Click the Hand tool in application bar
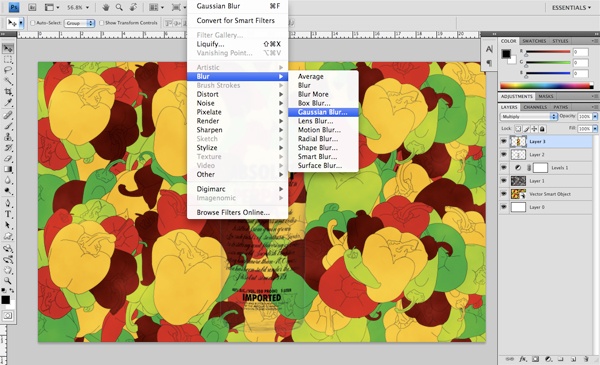 pos(107,7)
